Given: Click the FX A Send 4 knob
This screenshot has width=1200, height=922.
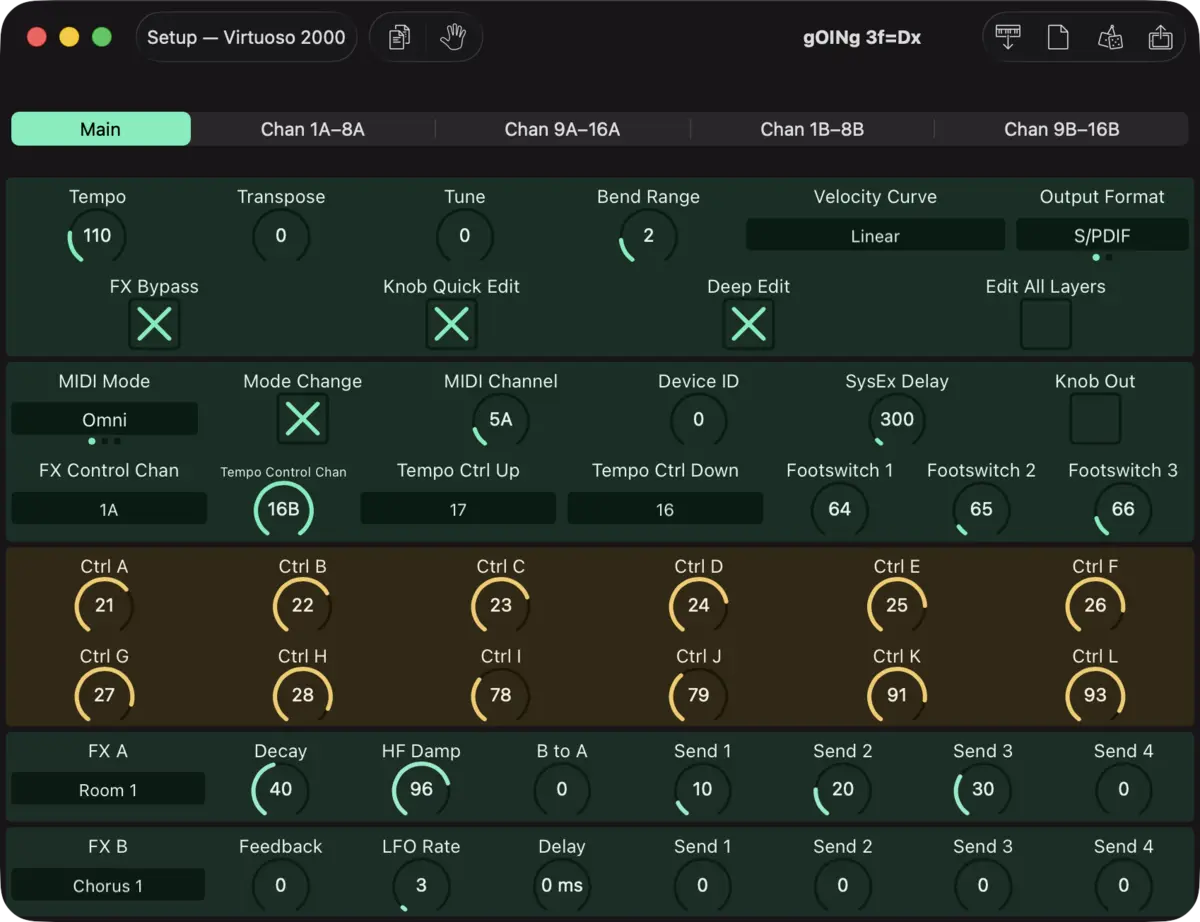Looking at the screenshot, I should (x=1124, y=789).
